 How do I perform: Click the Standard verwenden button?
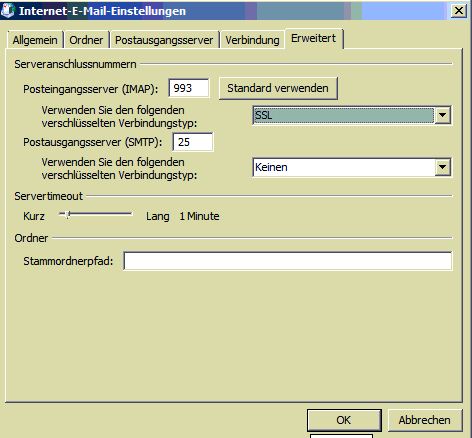point(278,88)
